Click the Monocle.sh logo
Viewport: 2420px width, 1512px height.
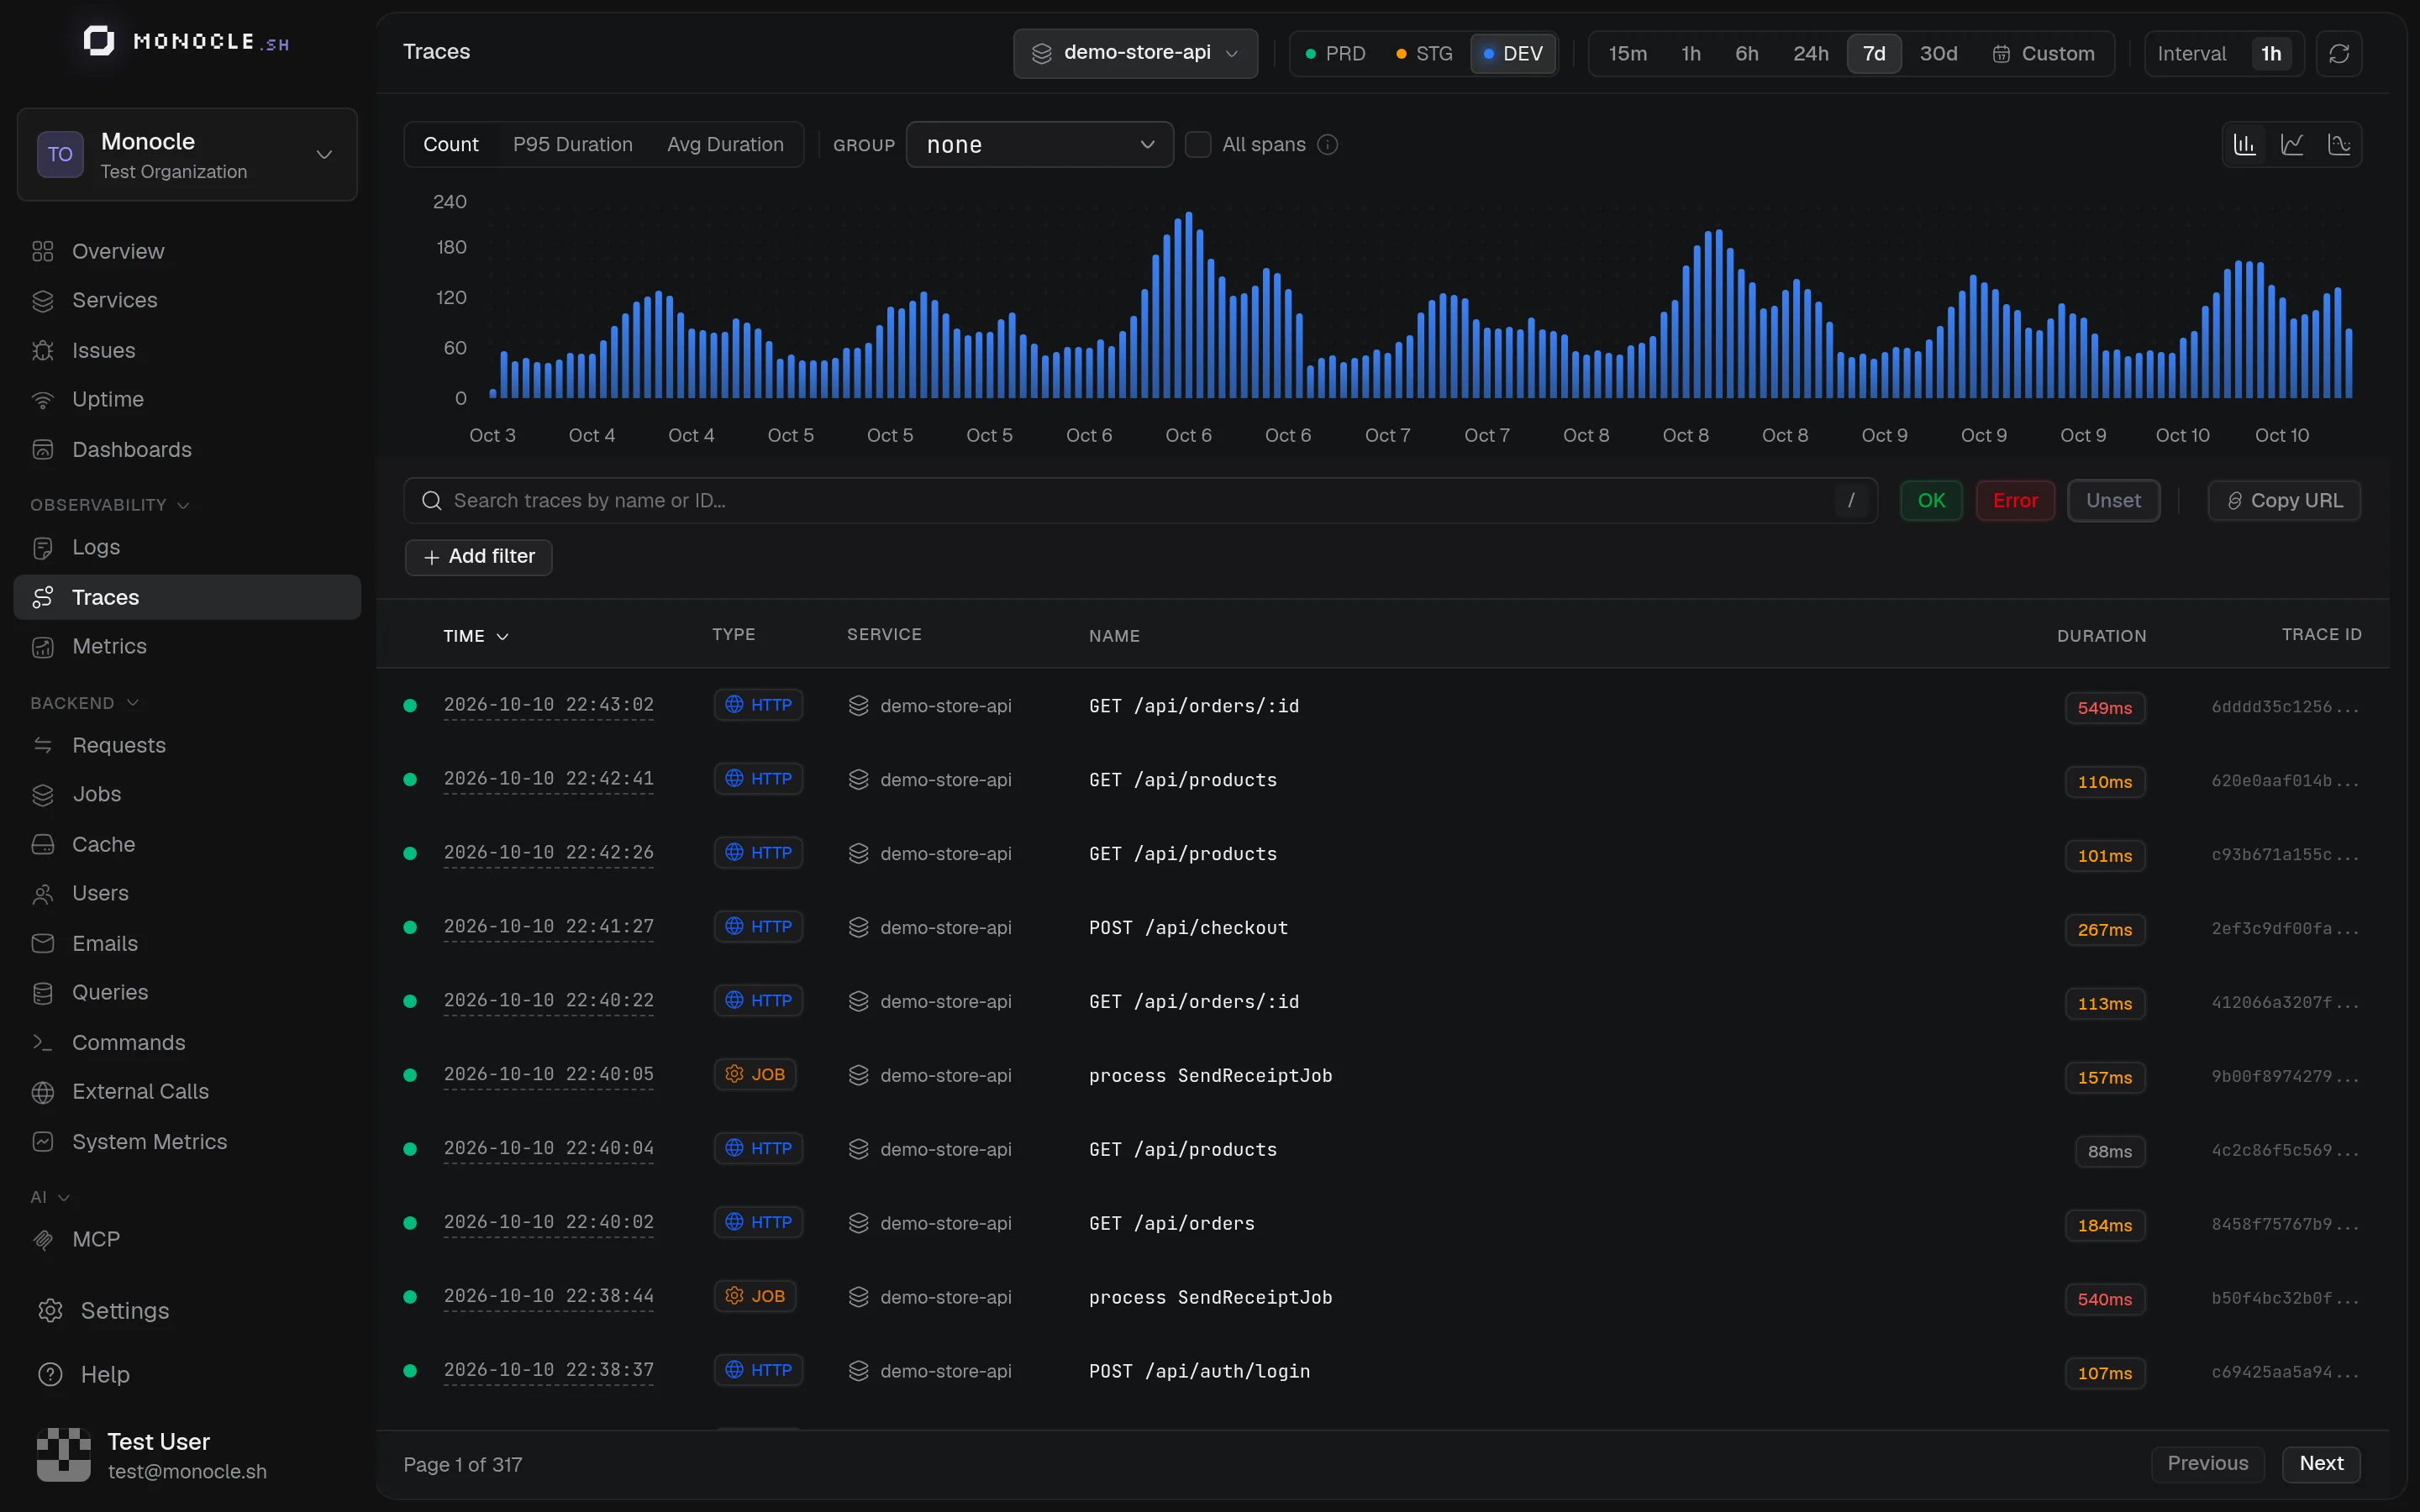tap(187, 41)
